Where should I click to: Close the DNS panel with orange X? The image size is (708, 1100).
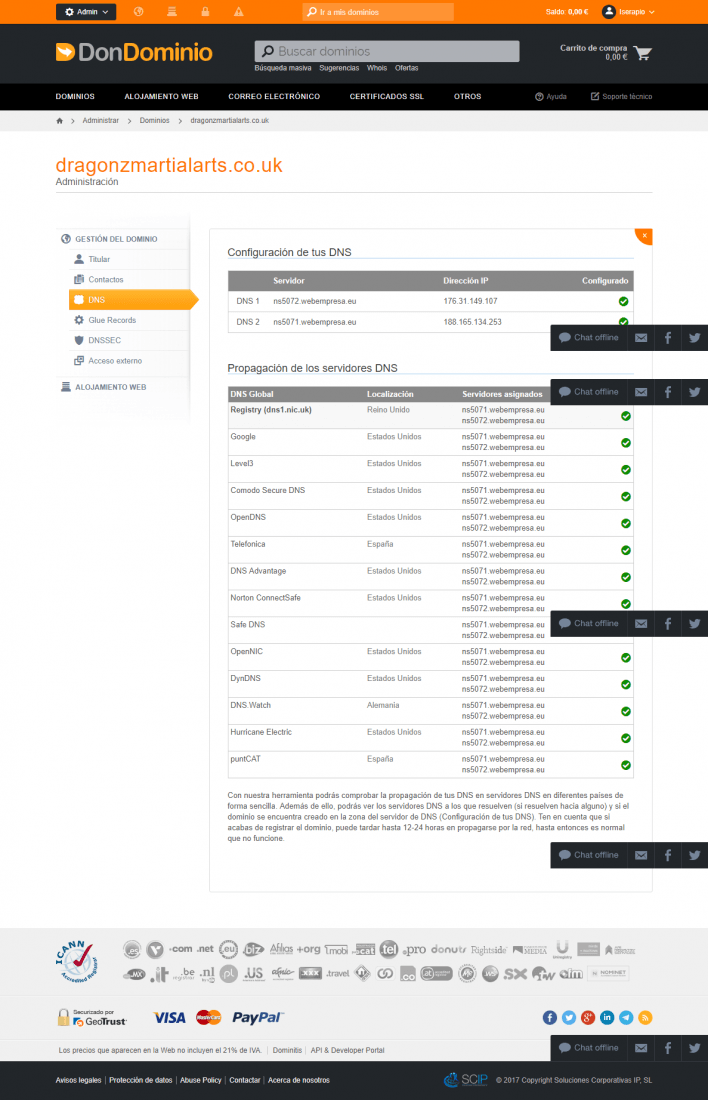click(644, 236)
